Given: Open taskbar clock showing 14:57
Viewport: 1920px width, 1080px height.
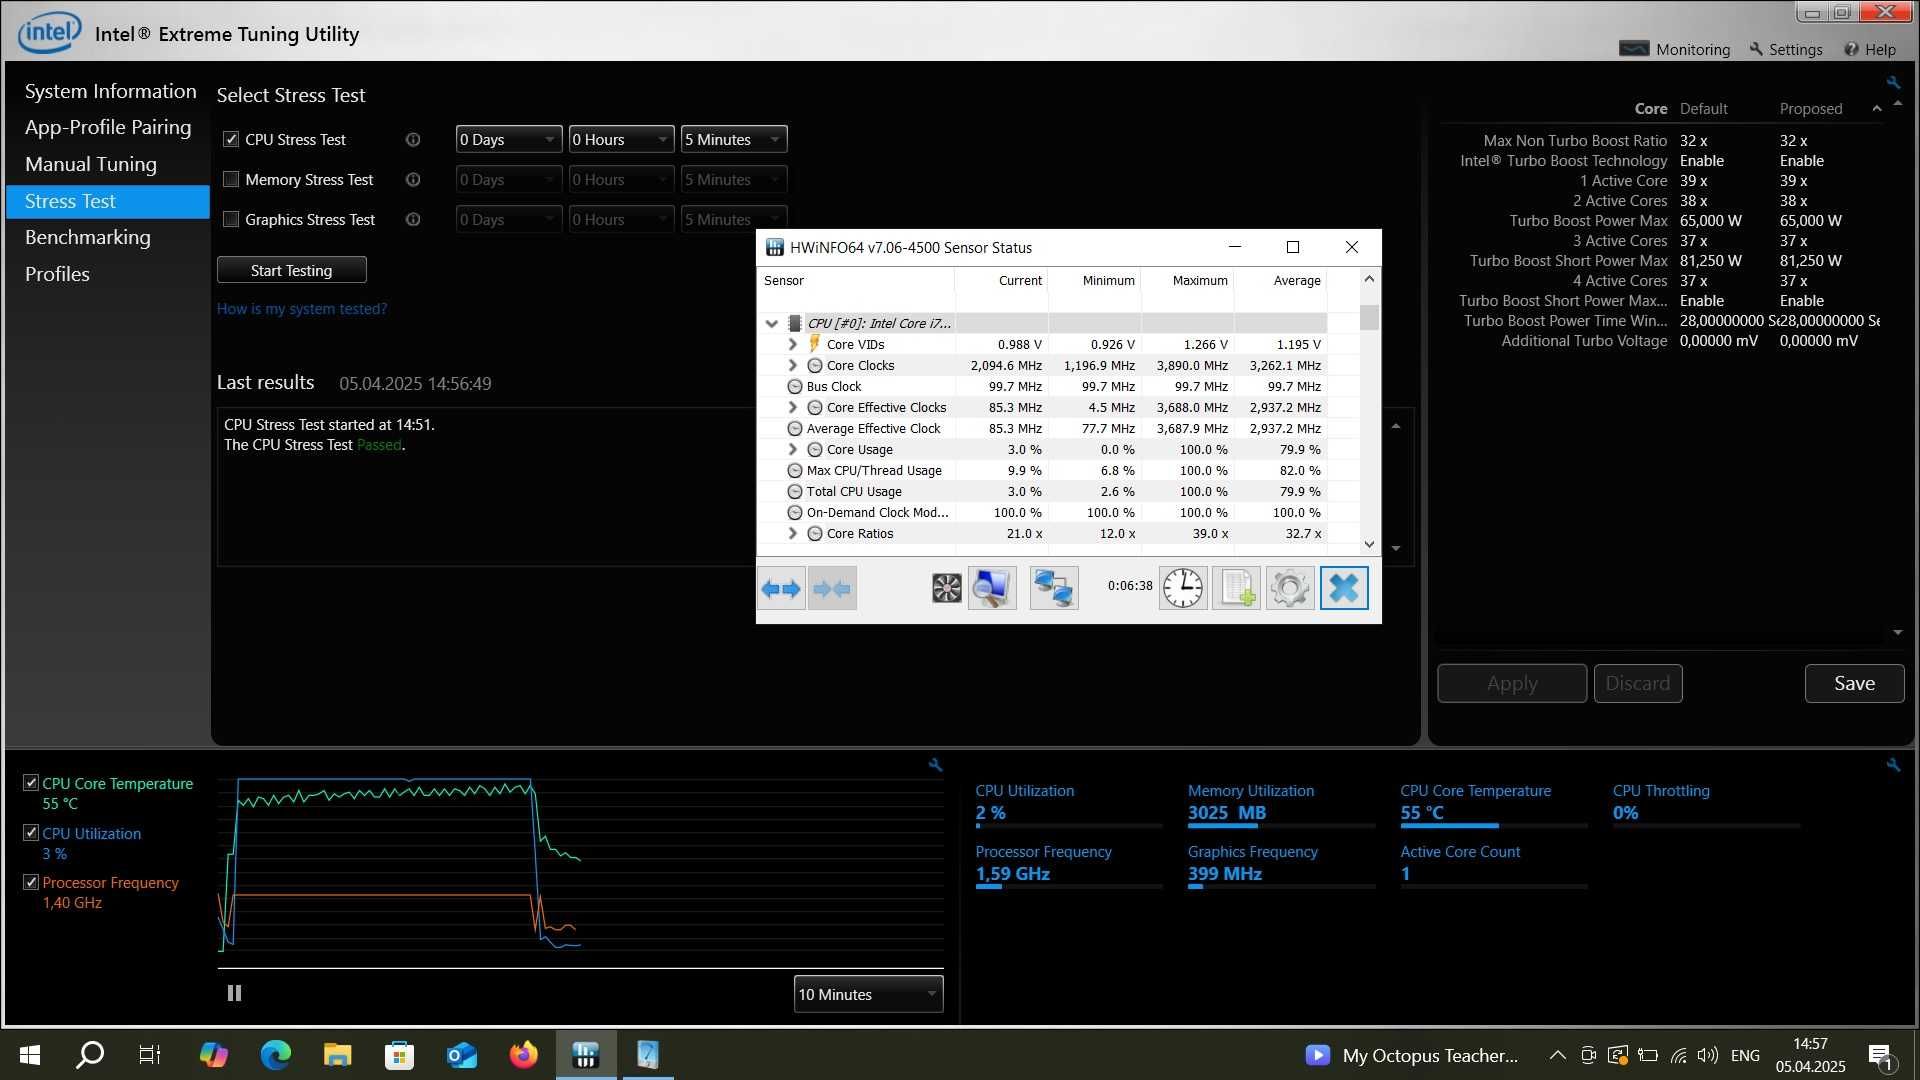Looking at the screenshot, I should (1810, 1055).
